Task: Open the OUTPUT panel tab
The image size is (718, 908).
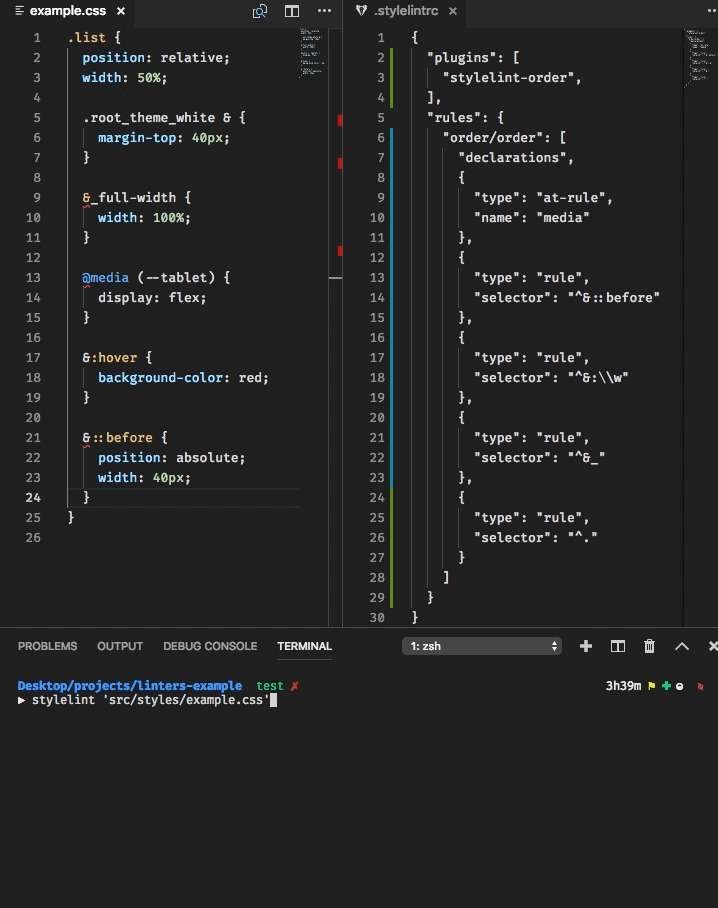Action: [120, 646]
